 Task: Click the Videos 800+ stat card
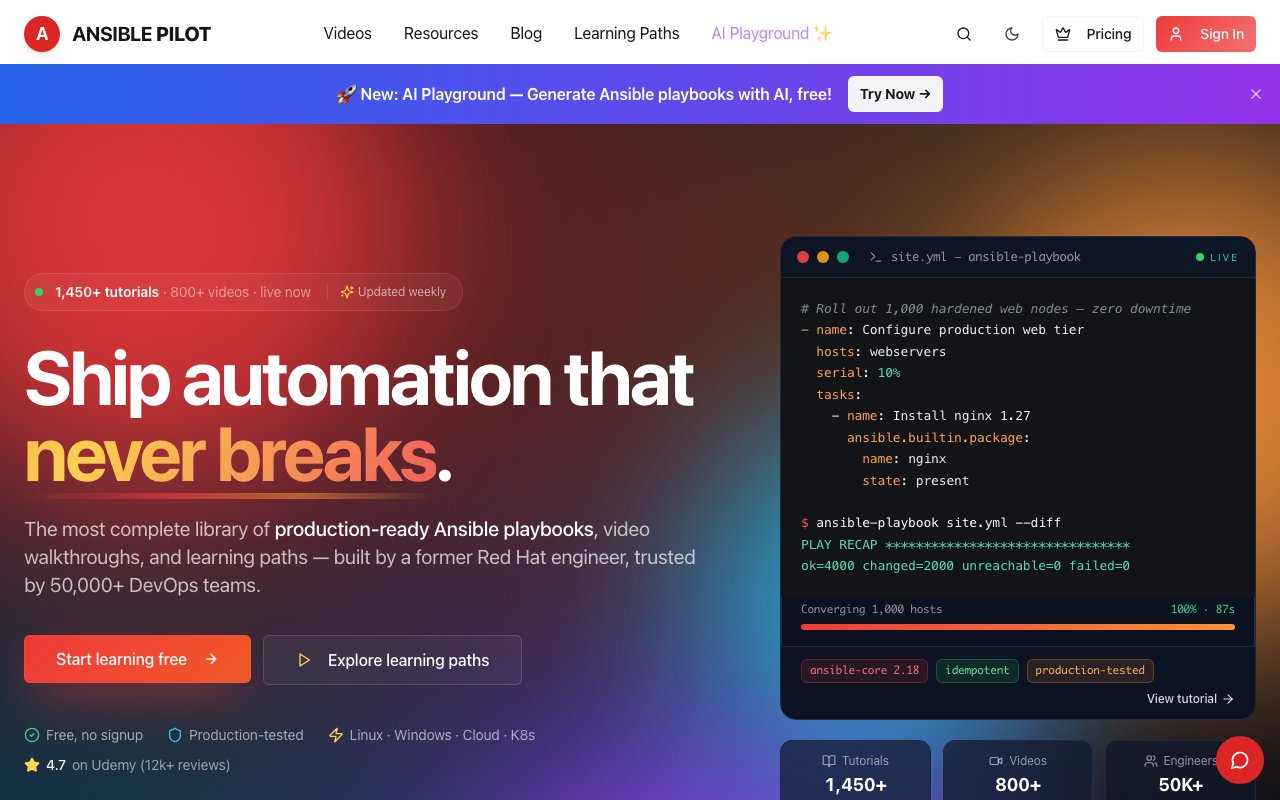click(x=1018, y=770)
